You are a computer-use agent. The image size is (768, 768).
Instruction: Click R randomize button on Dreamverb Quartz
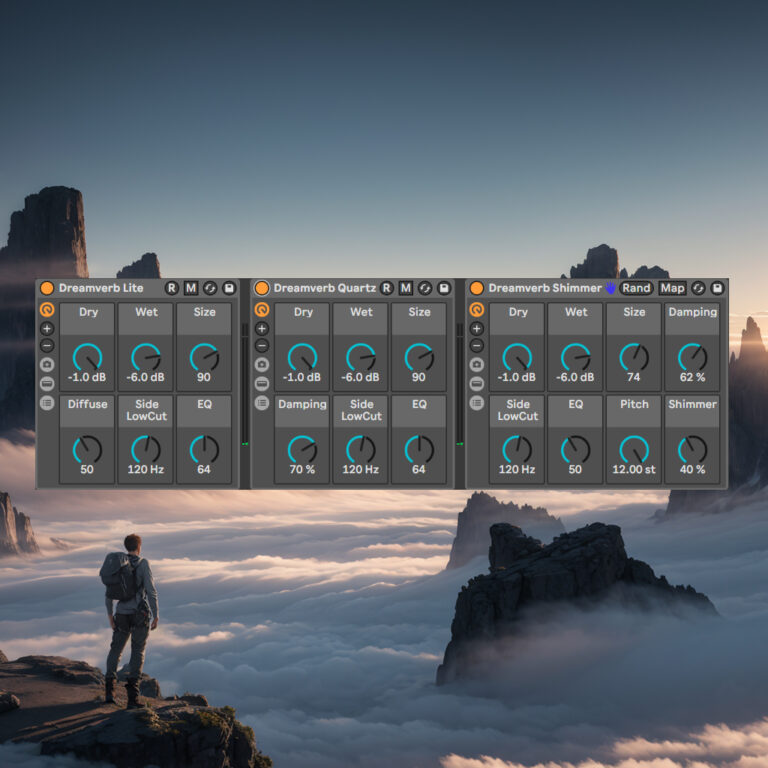tap(386, 288)
